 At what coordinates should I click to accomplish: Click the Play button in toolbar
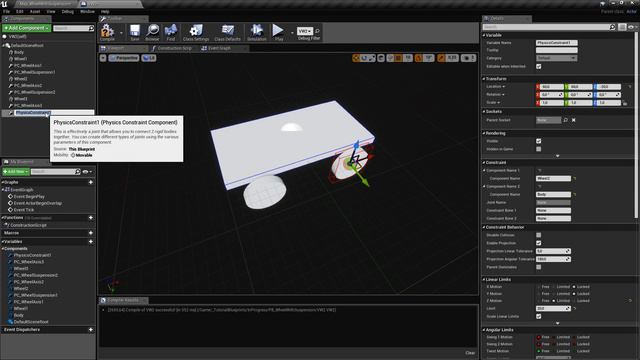pyautogui.click(x=278, y=32)
